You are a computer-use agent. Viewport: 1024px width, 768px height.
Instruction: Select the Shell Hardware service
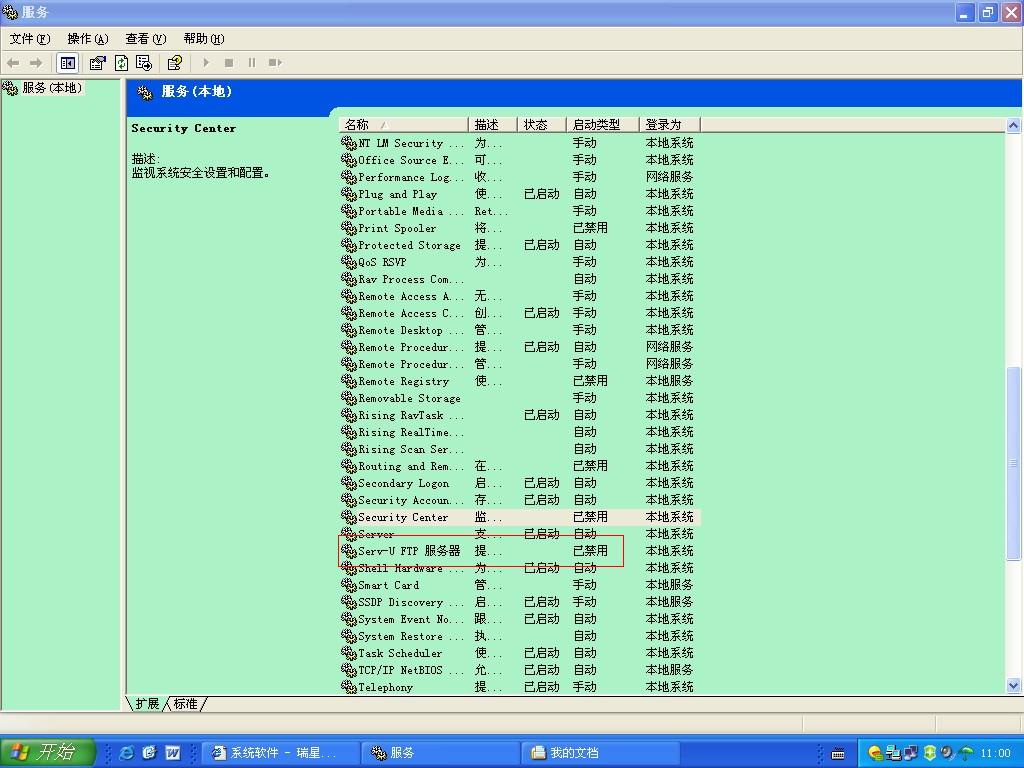point(520,568)
